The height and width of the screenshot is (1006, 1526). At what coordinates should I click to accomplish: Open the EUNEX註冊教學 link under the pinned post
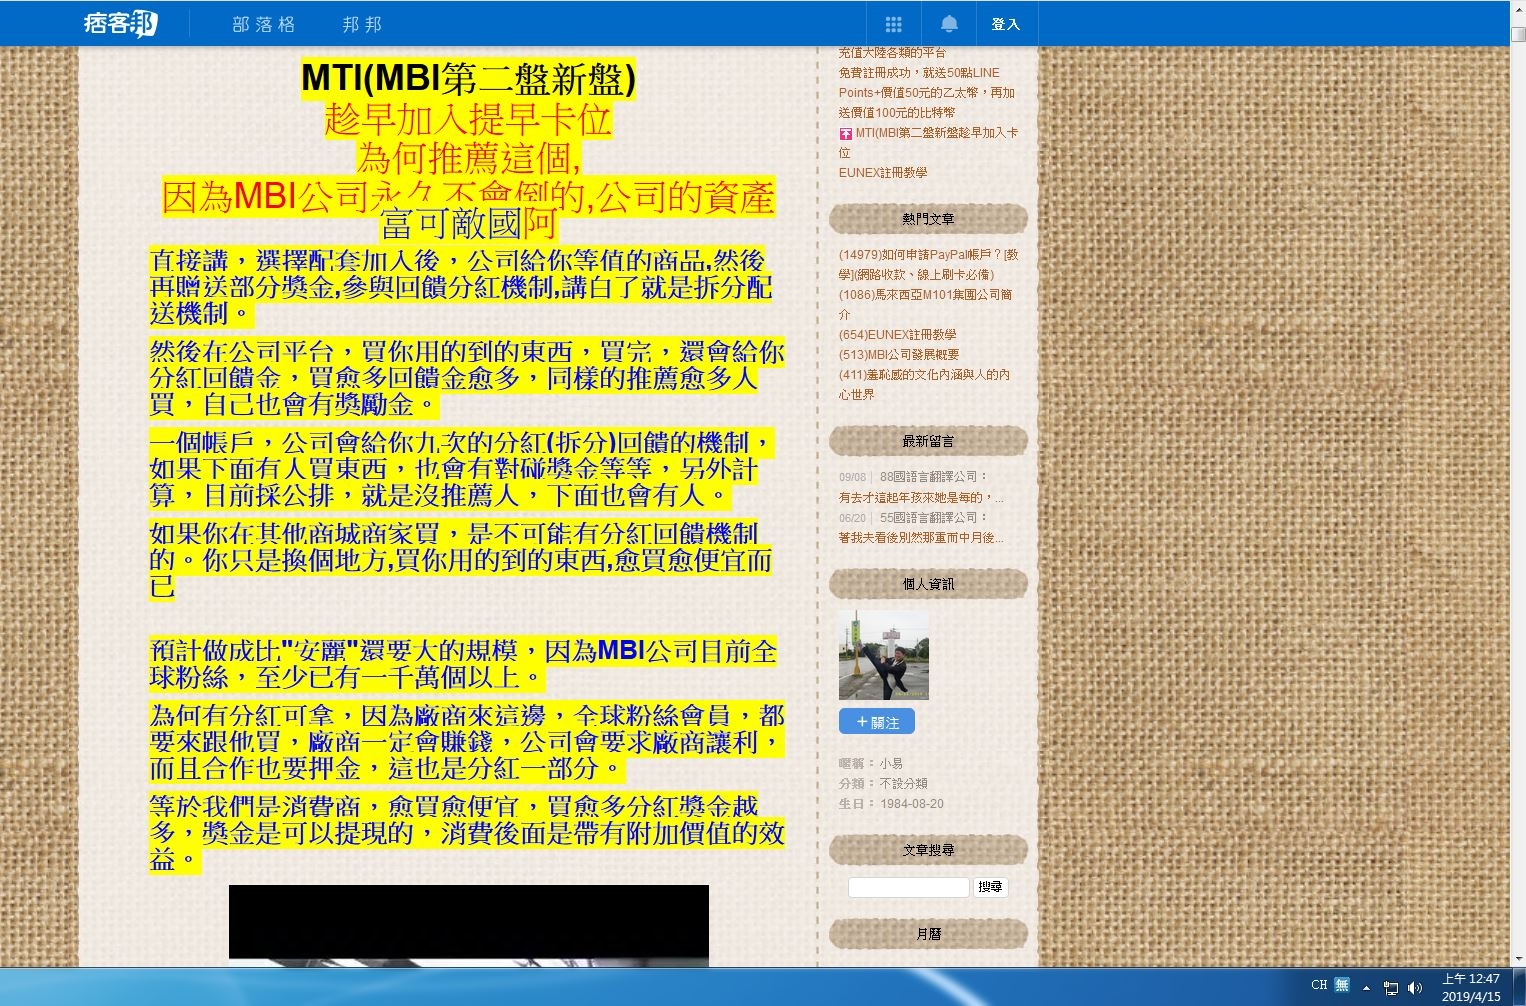click(883, 173)
